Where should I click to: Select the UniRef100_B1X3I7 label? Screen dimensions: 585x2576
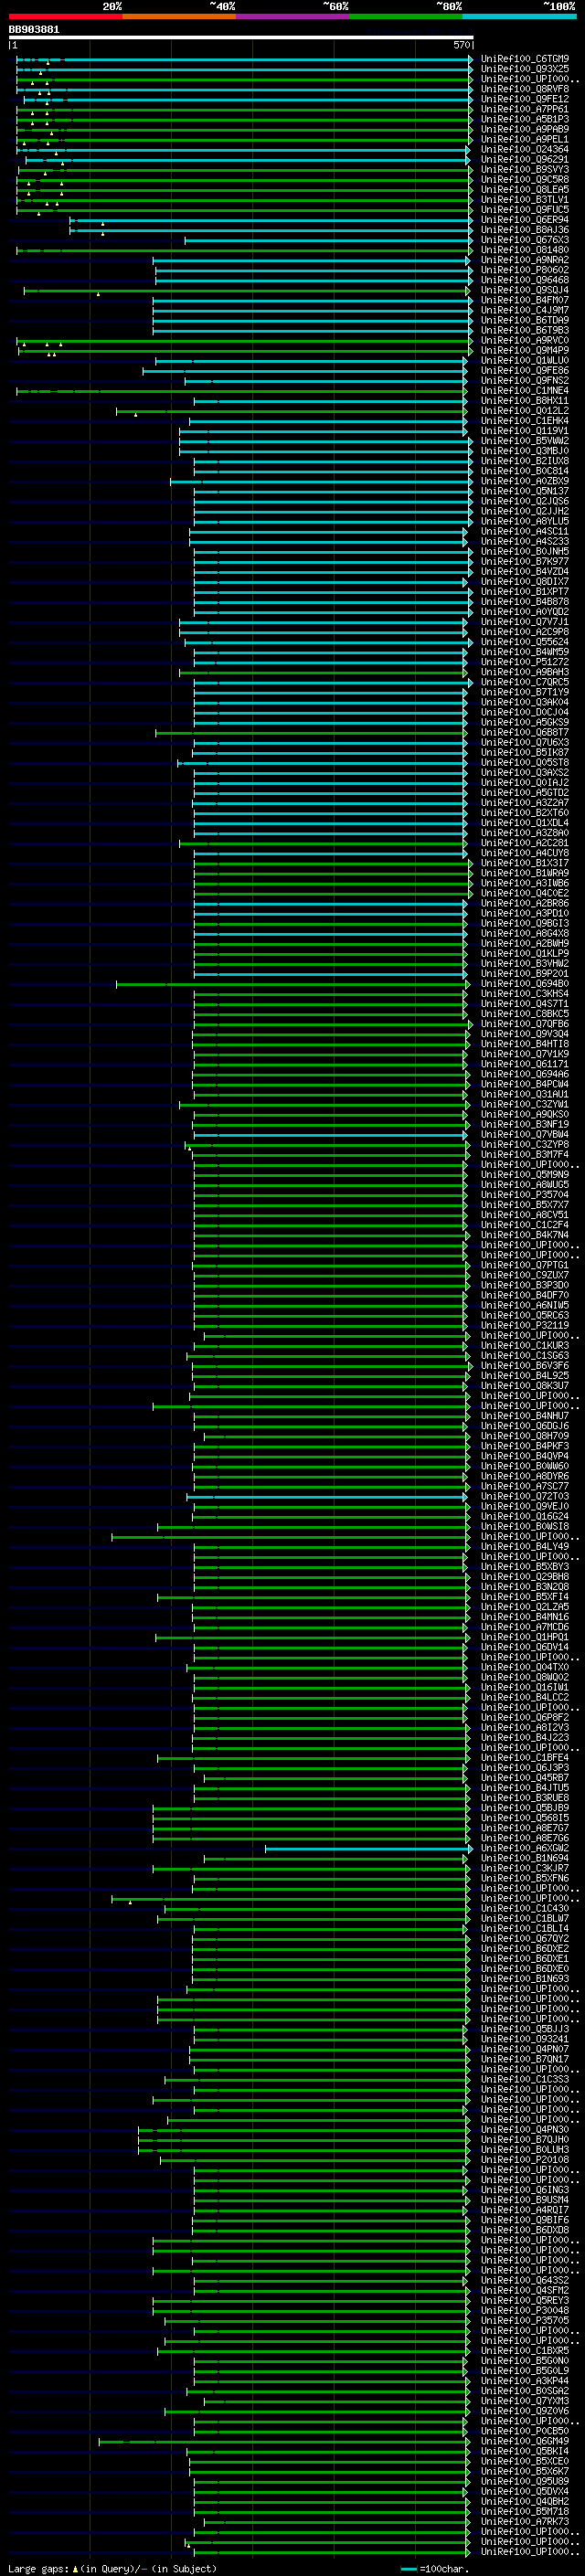coord(525,863)
